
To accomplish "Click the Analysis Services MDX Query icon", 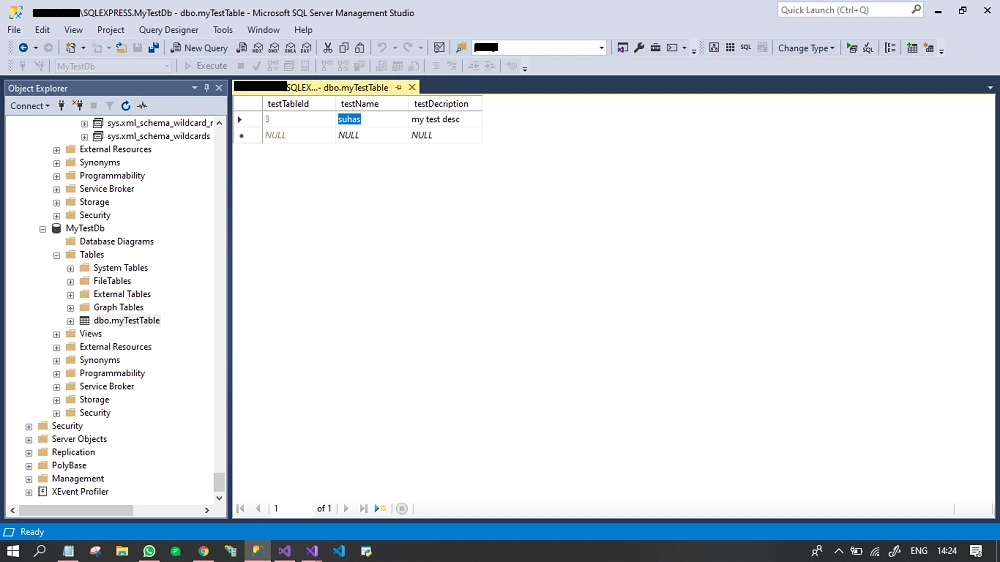I will pos(258,48).
